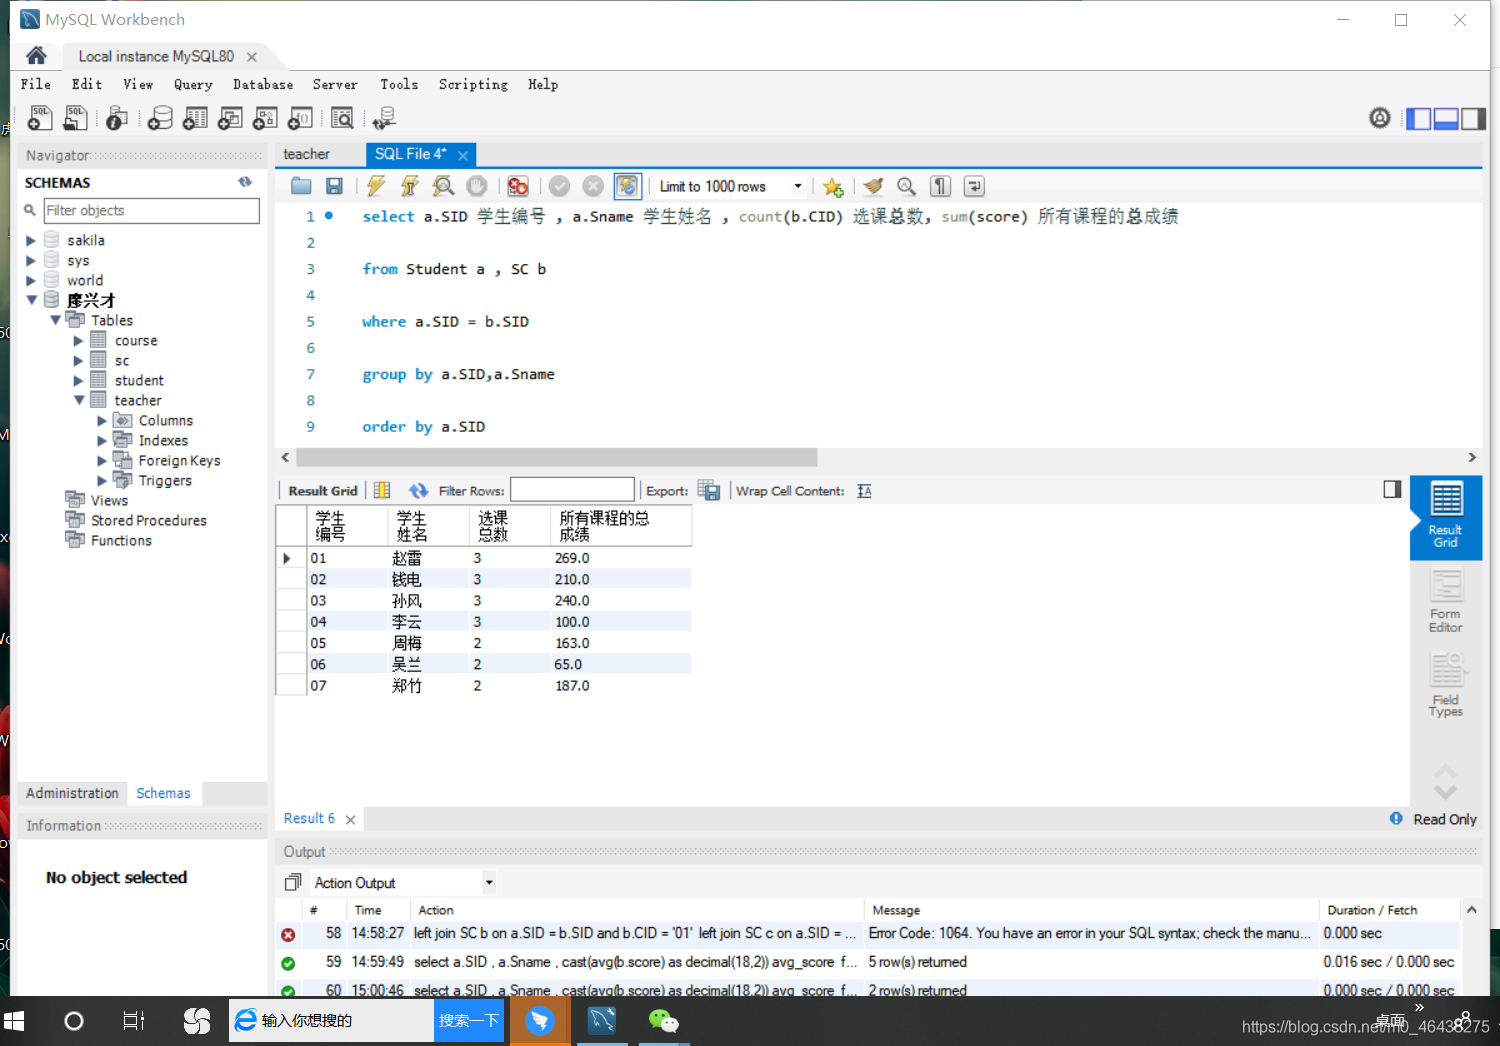Go to home screen tab icon
Viewport: 1500px width, 1046px height.
pos(36,55)
